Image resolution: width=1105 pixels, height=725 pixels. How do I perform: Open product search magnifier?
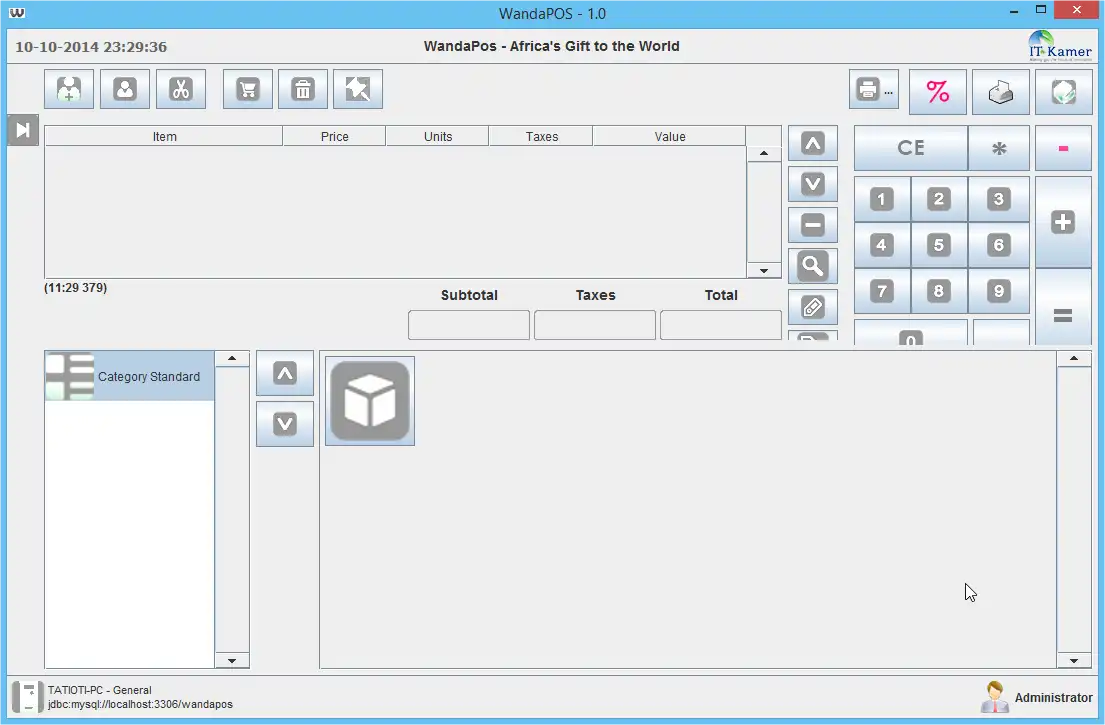pos(813,266)
